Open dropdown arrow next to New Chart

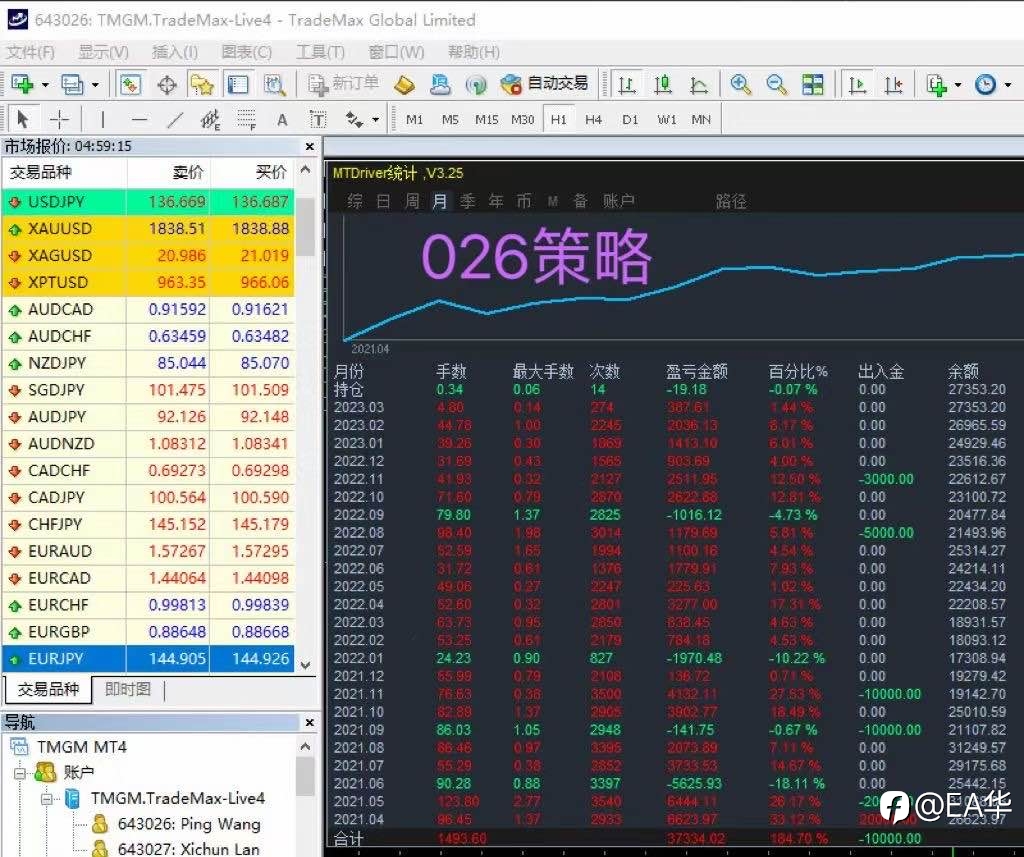click(45, 85)
